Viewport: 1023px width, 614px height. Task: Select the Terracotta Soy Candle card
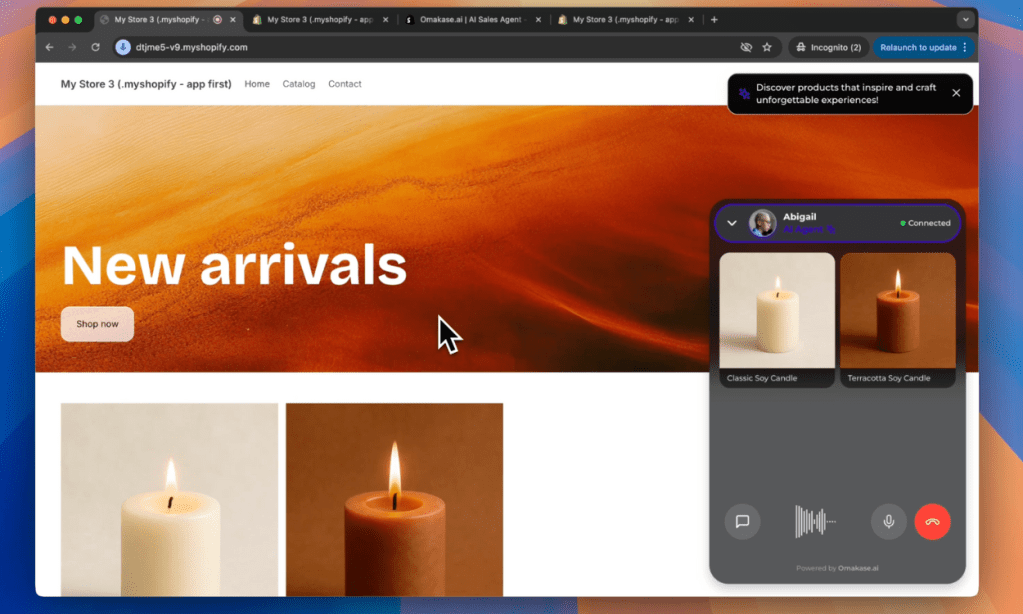(x=897, y=319)
